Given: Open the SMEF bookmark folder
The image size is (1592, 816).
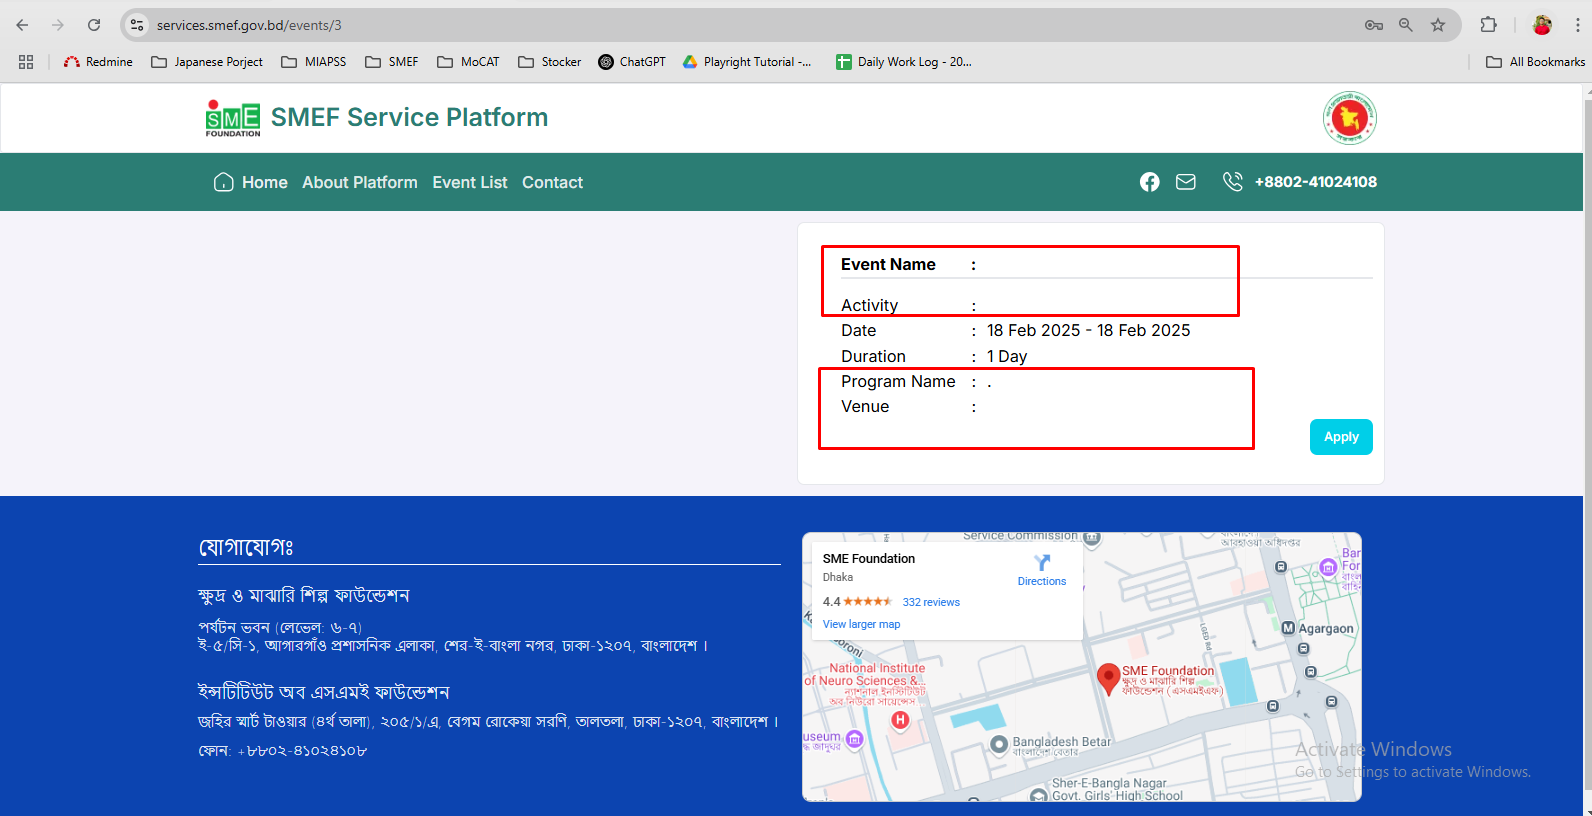Looking at the screenshot, I should tap(392, 62).
